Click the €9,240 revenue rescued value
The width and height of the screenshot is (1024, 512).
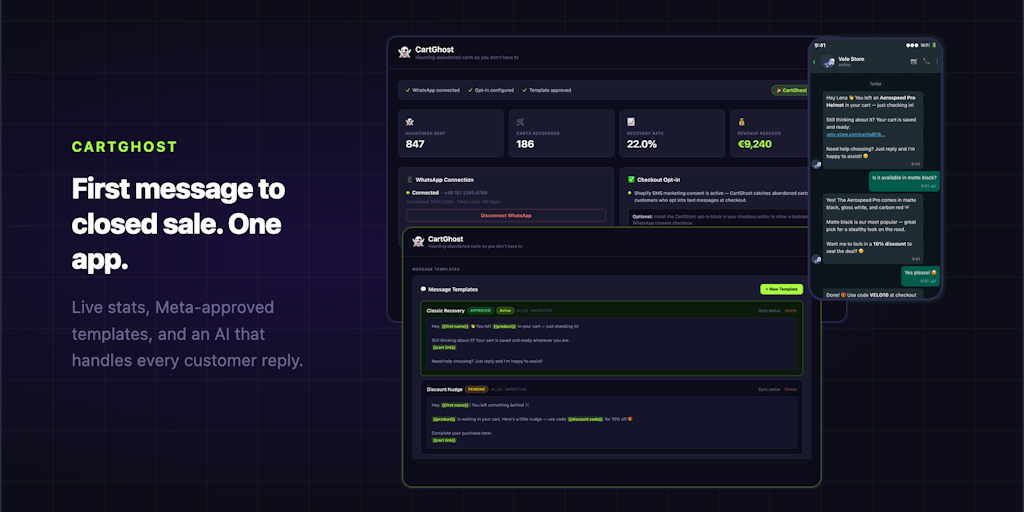point(755,144)
